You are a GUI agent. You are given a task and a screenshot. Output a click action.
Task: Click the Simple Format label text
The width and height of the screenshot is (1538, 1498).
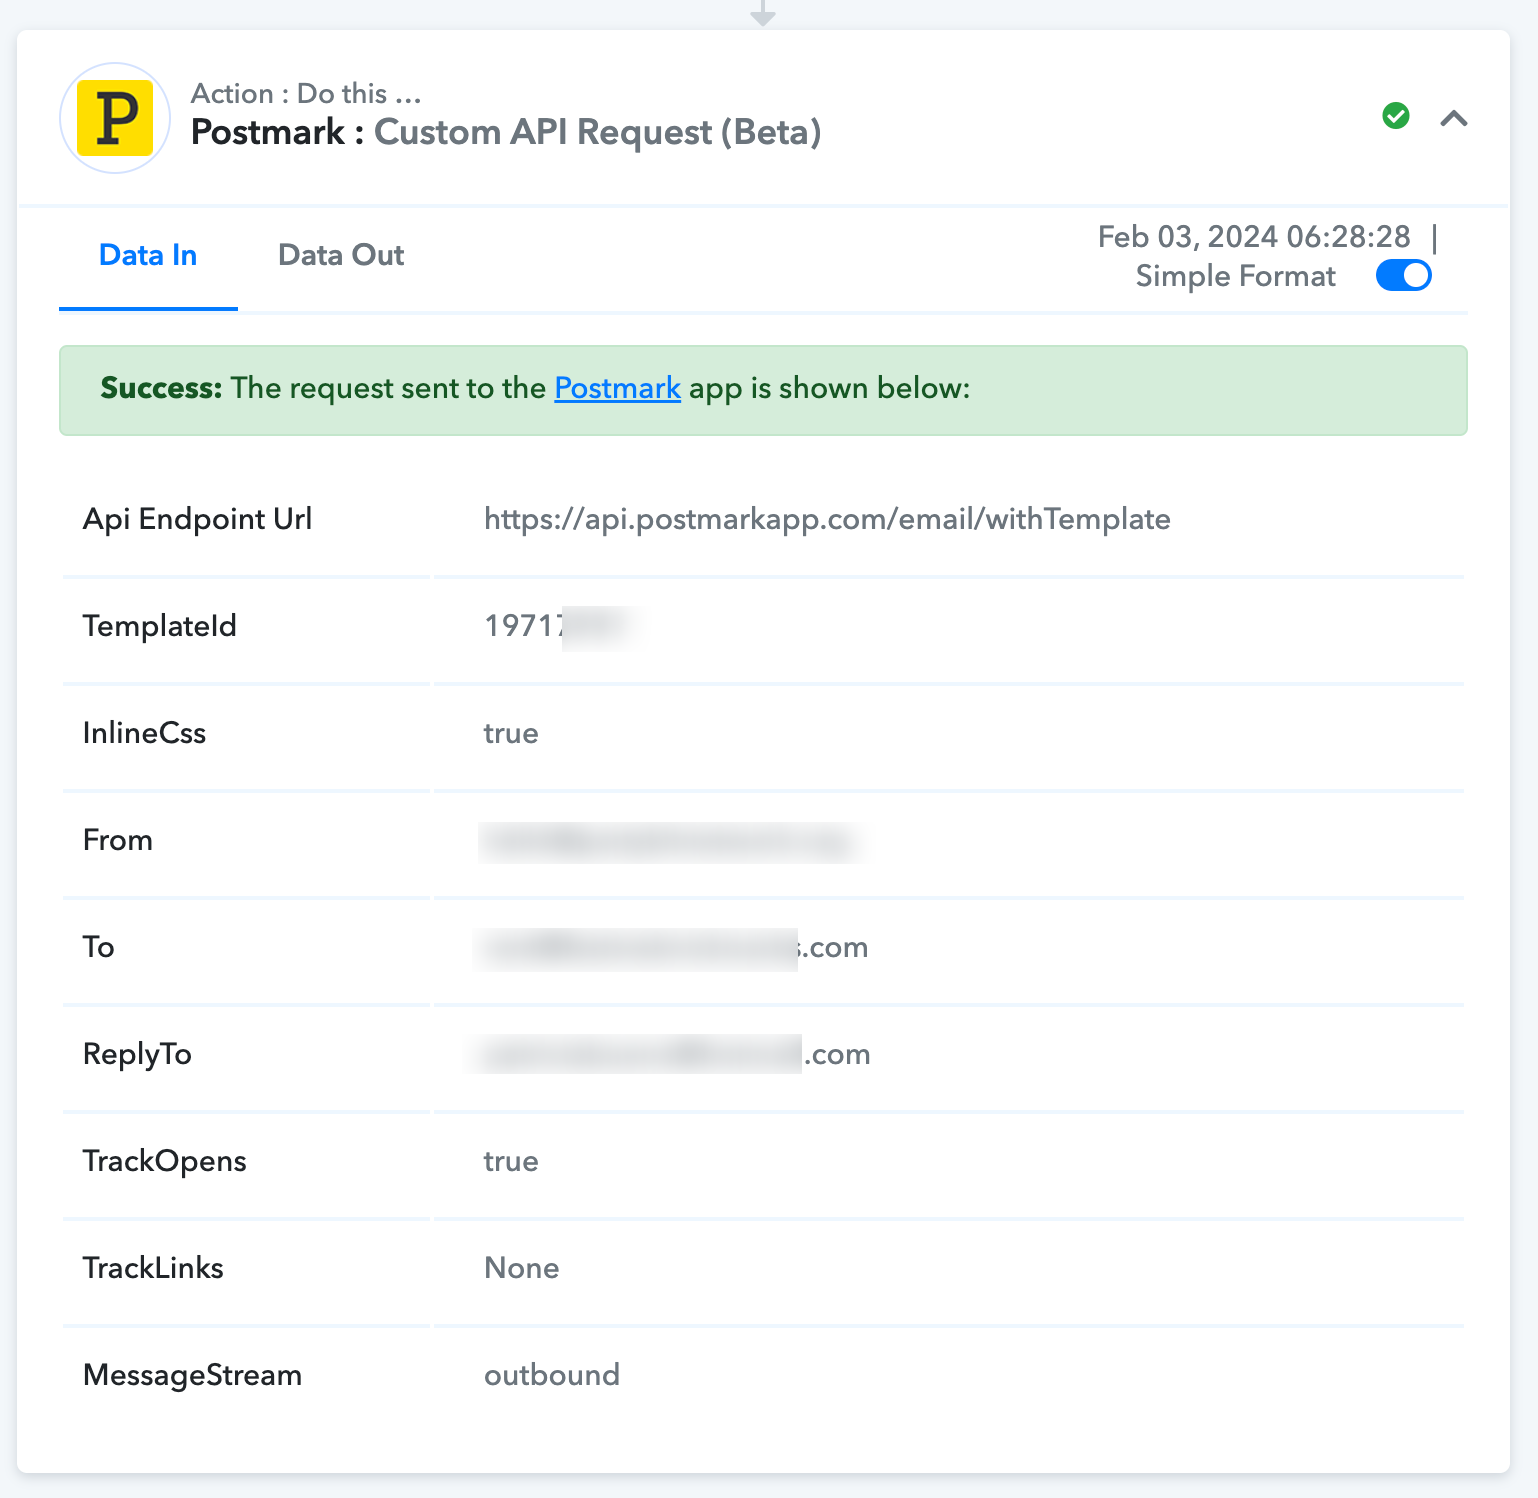[x=1236, y=276]
